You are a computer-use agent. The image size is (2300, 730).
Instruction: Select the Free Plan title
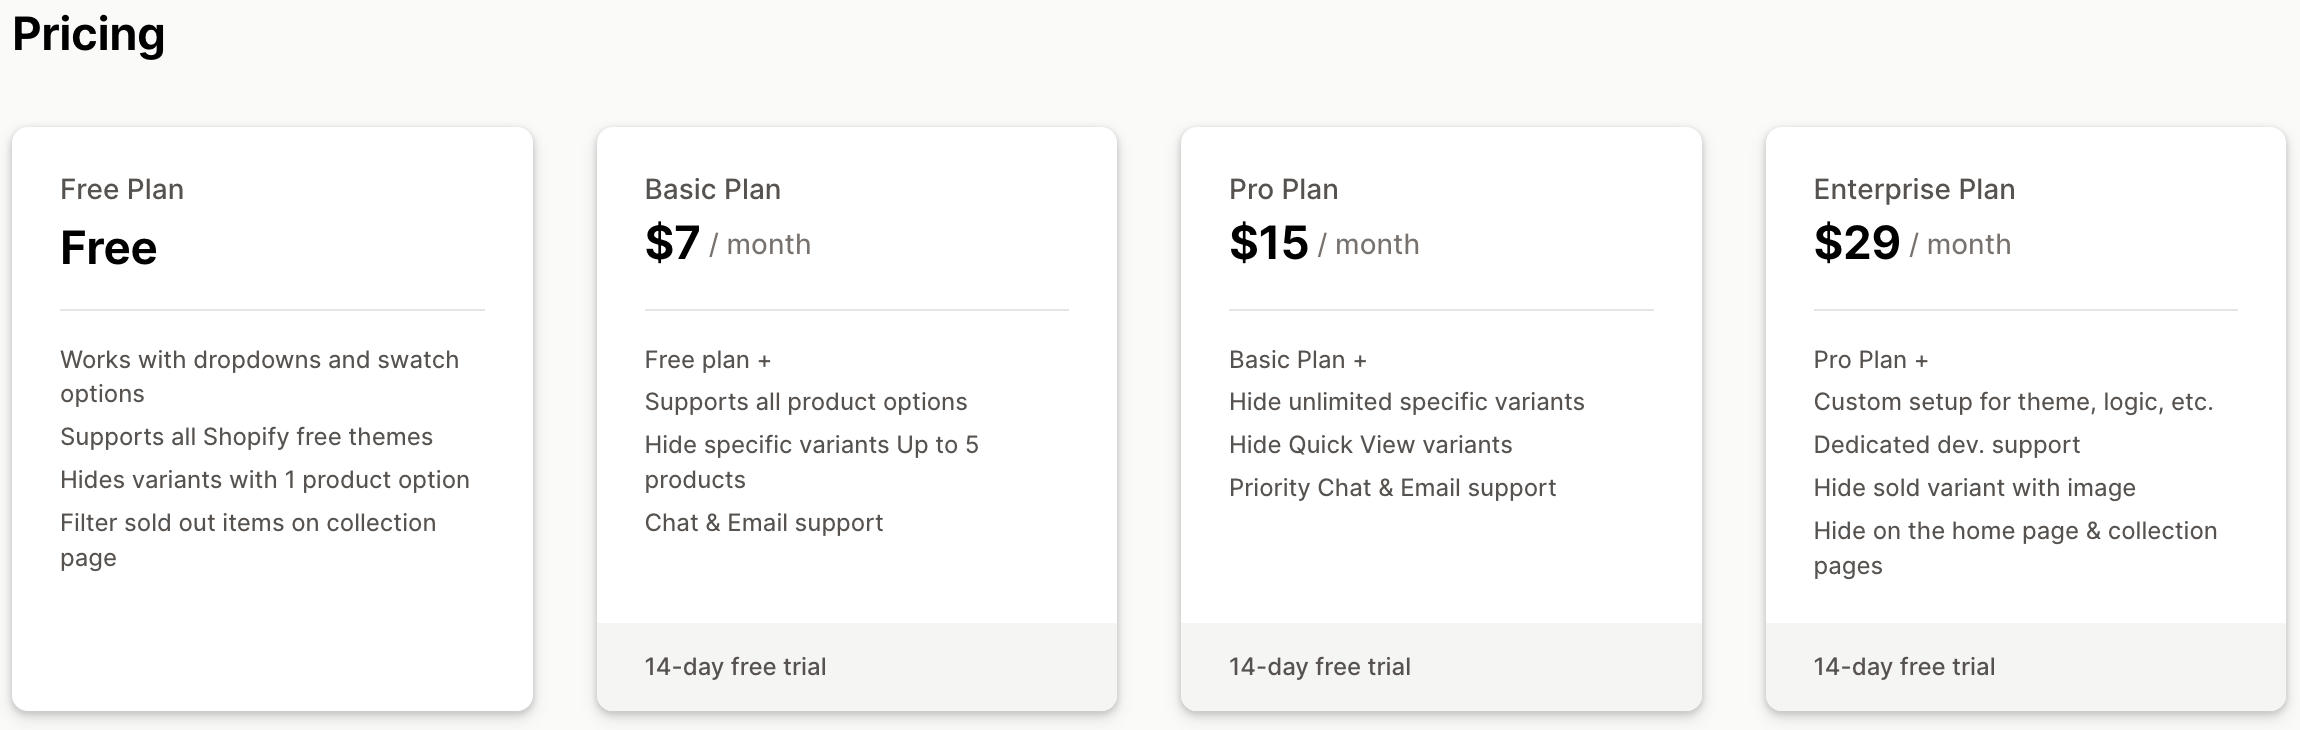coord(122,189)
